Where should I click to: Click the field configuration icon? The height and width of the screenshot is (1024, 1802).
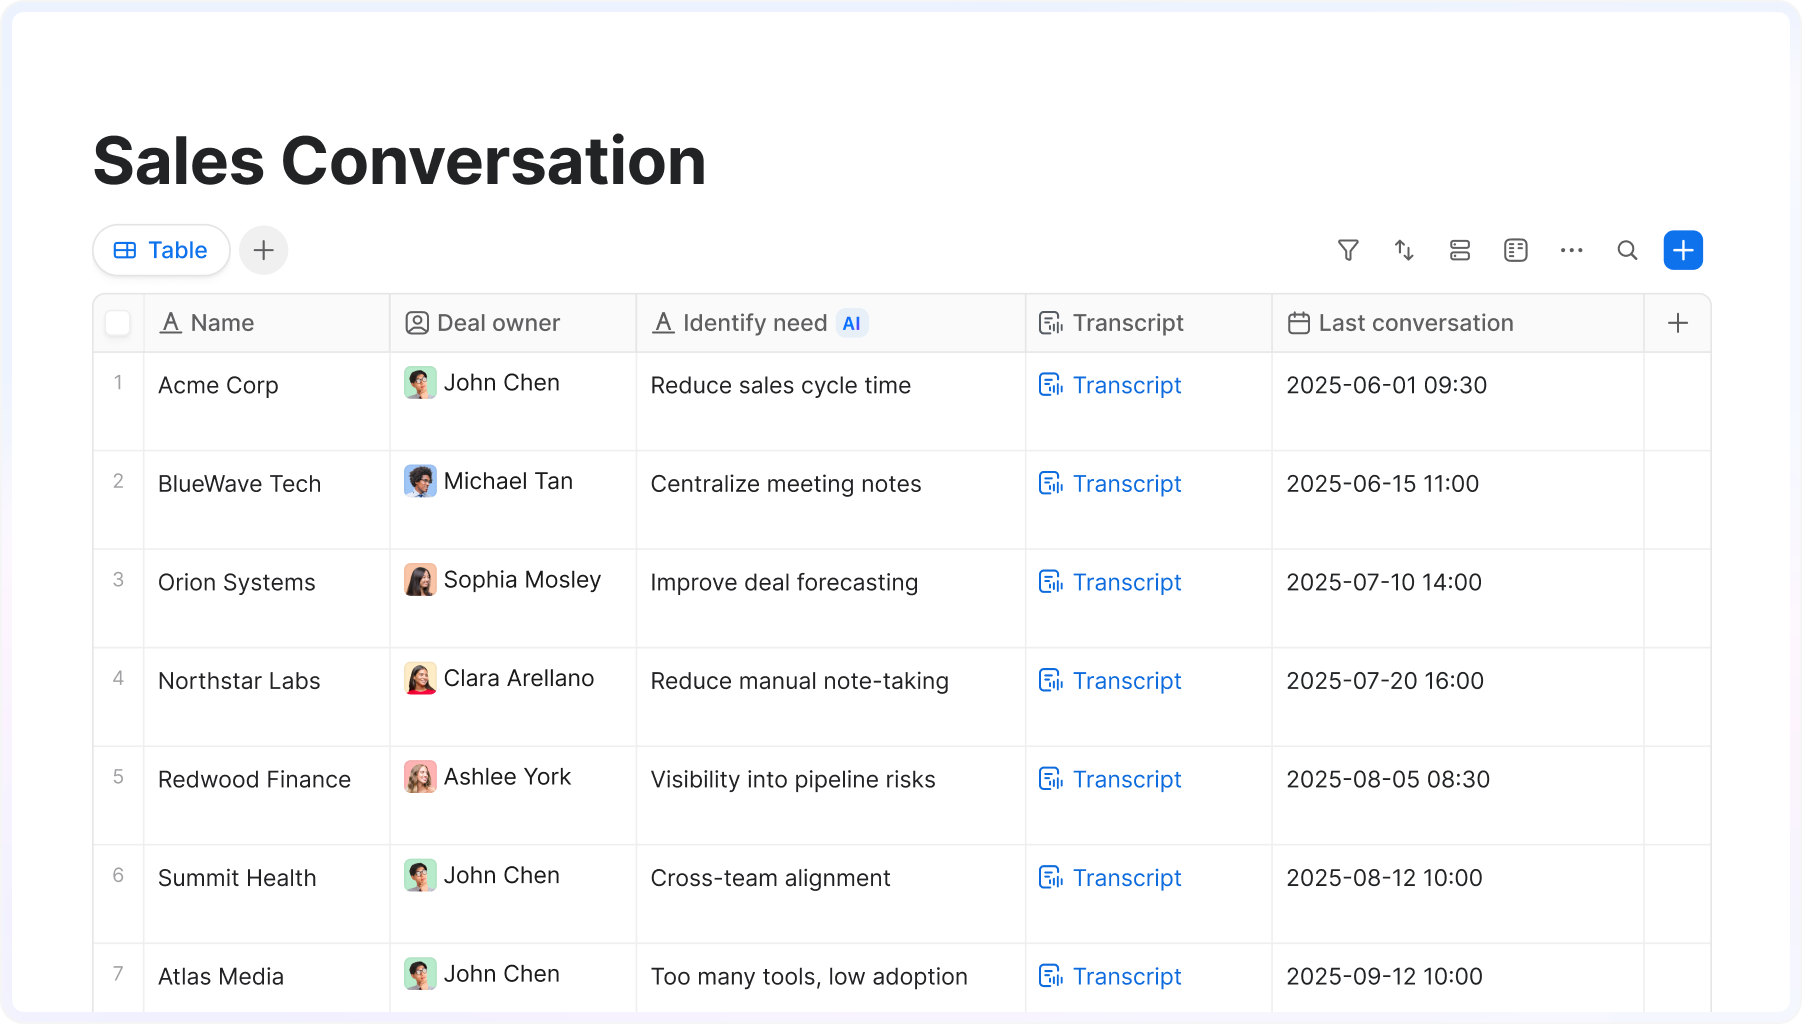1516,250
